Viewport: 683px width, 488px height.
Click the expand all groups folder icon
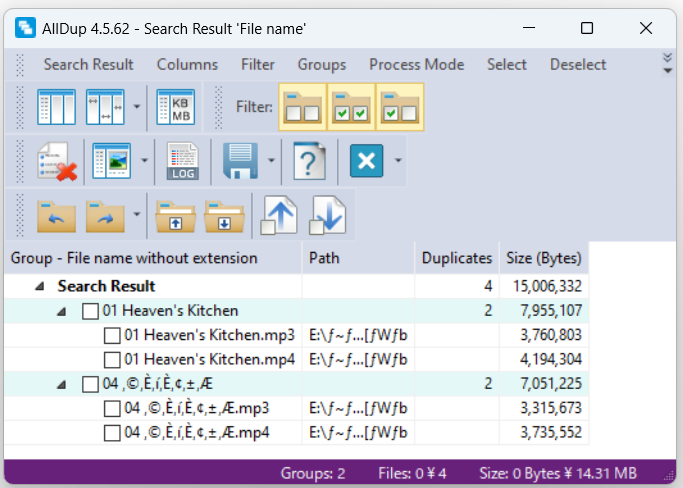click(x=224, y=216)
